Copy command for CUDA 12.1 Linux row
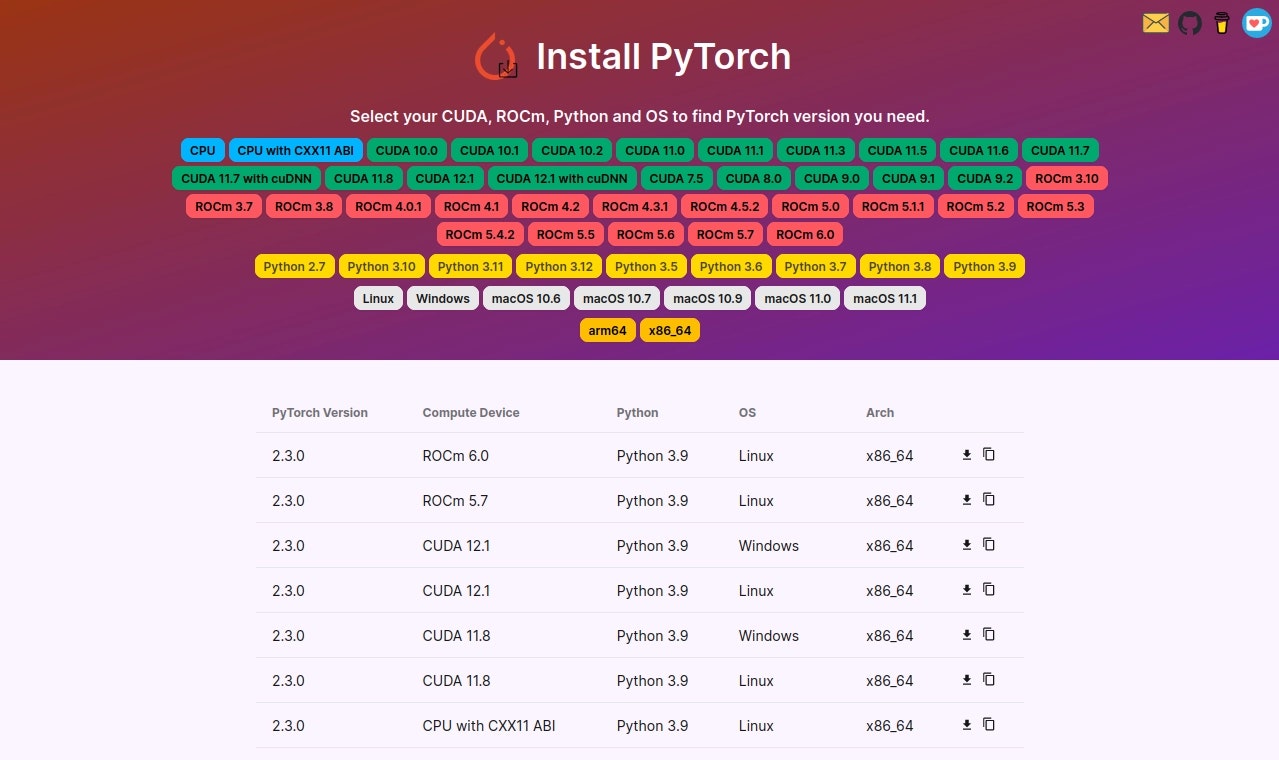The image size is (1279, 760). [989, 590]
